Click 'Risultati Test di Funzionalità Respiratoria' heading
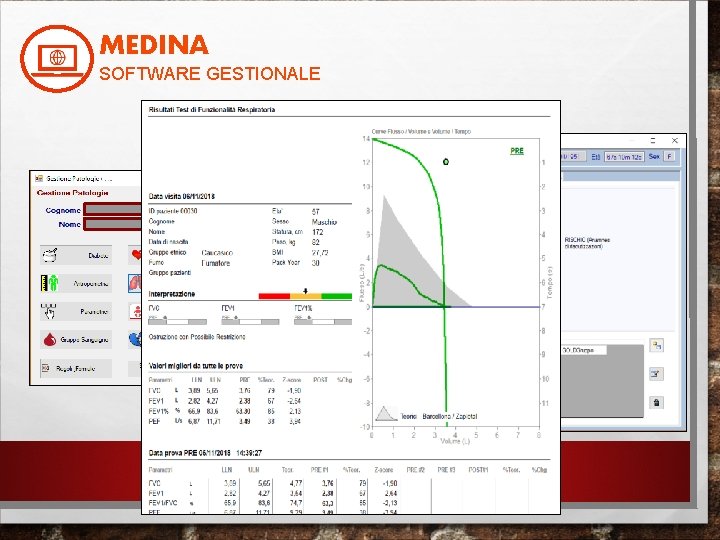Image resolution: width=720 pixels, height=540 pixels. coord(212,110)
